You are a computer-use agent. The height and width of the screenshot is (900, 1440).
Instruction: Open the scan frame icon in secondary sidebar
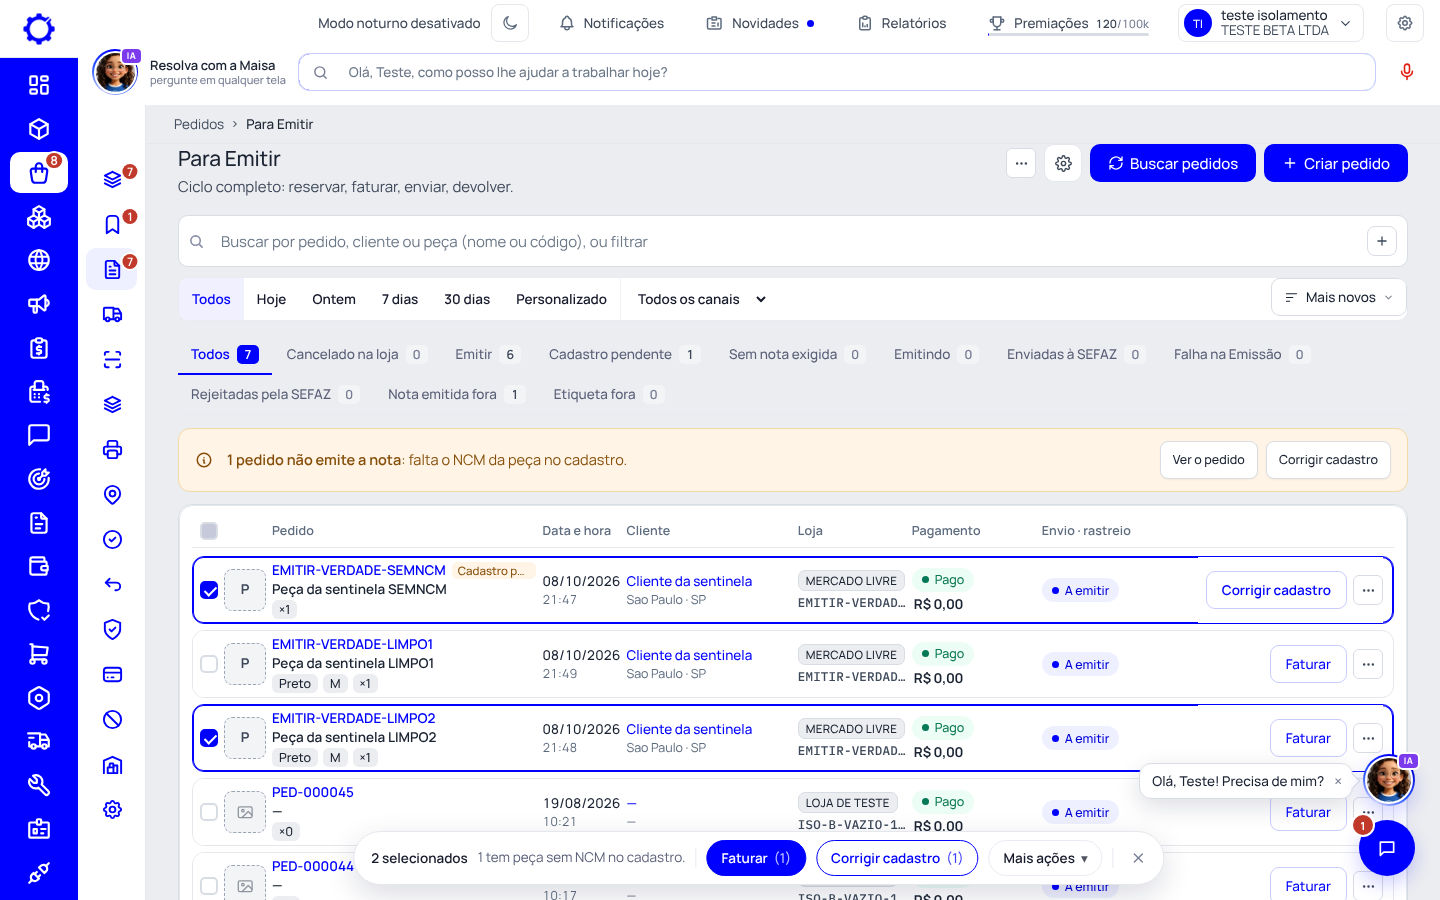tap(113, 360)
